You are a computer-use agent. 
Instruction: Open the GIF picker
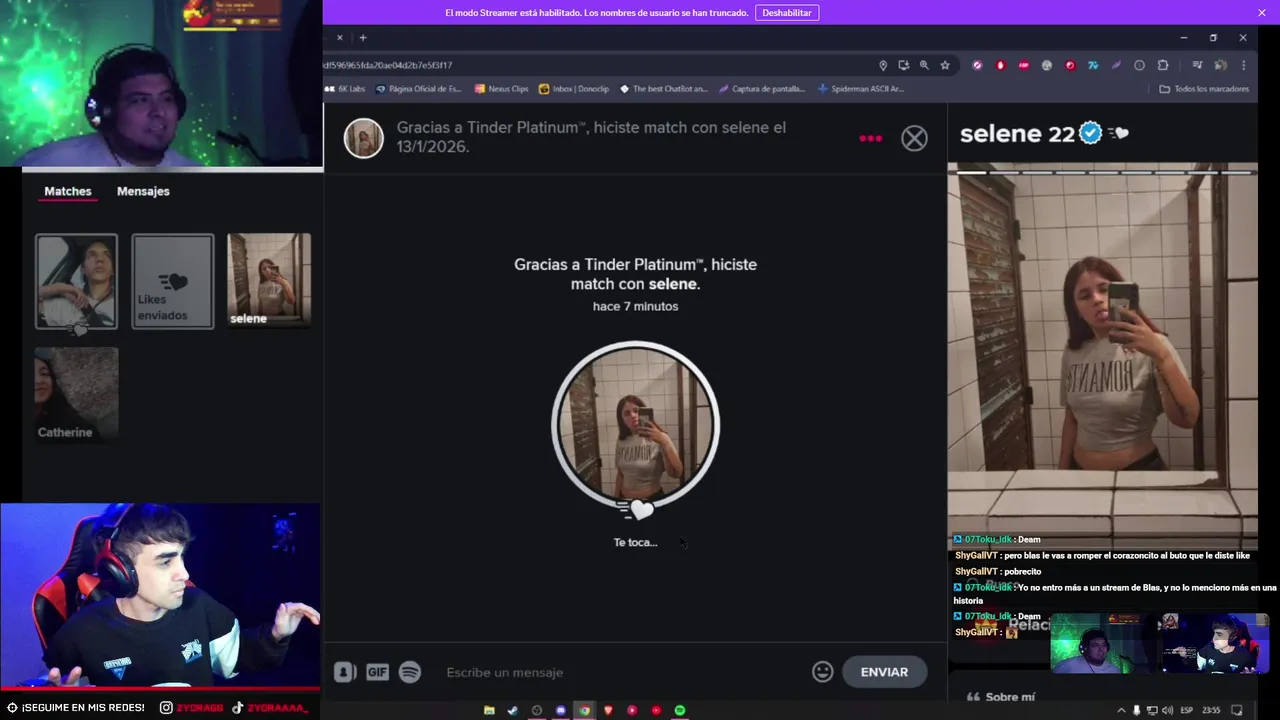[x=377, y=672]
